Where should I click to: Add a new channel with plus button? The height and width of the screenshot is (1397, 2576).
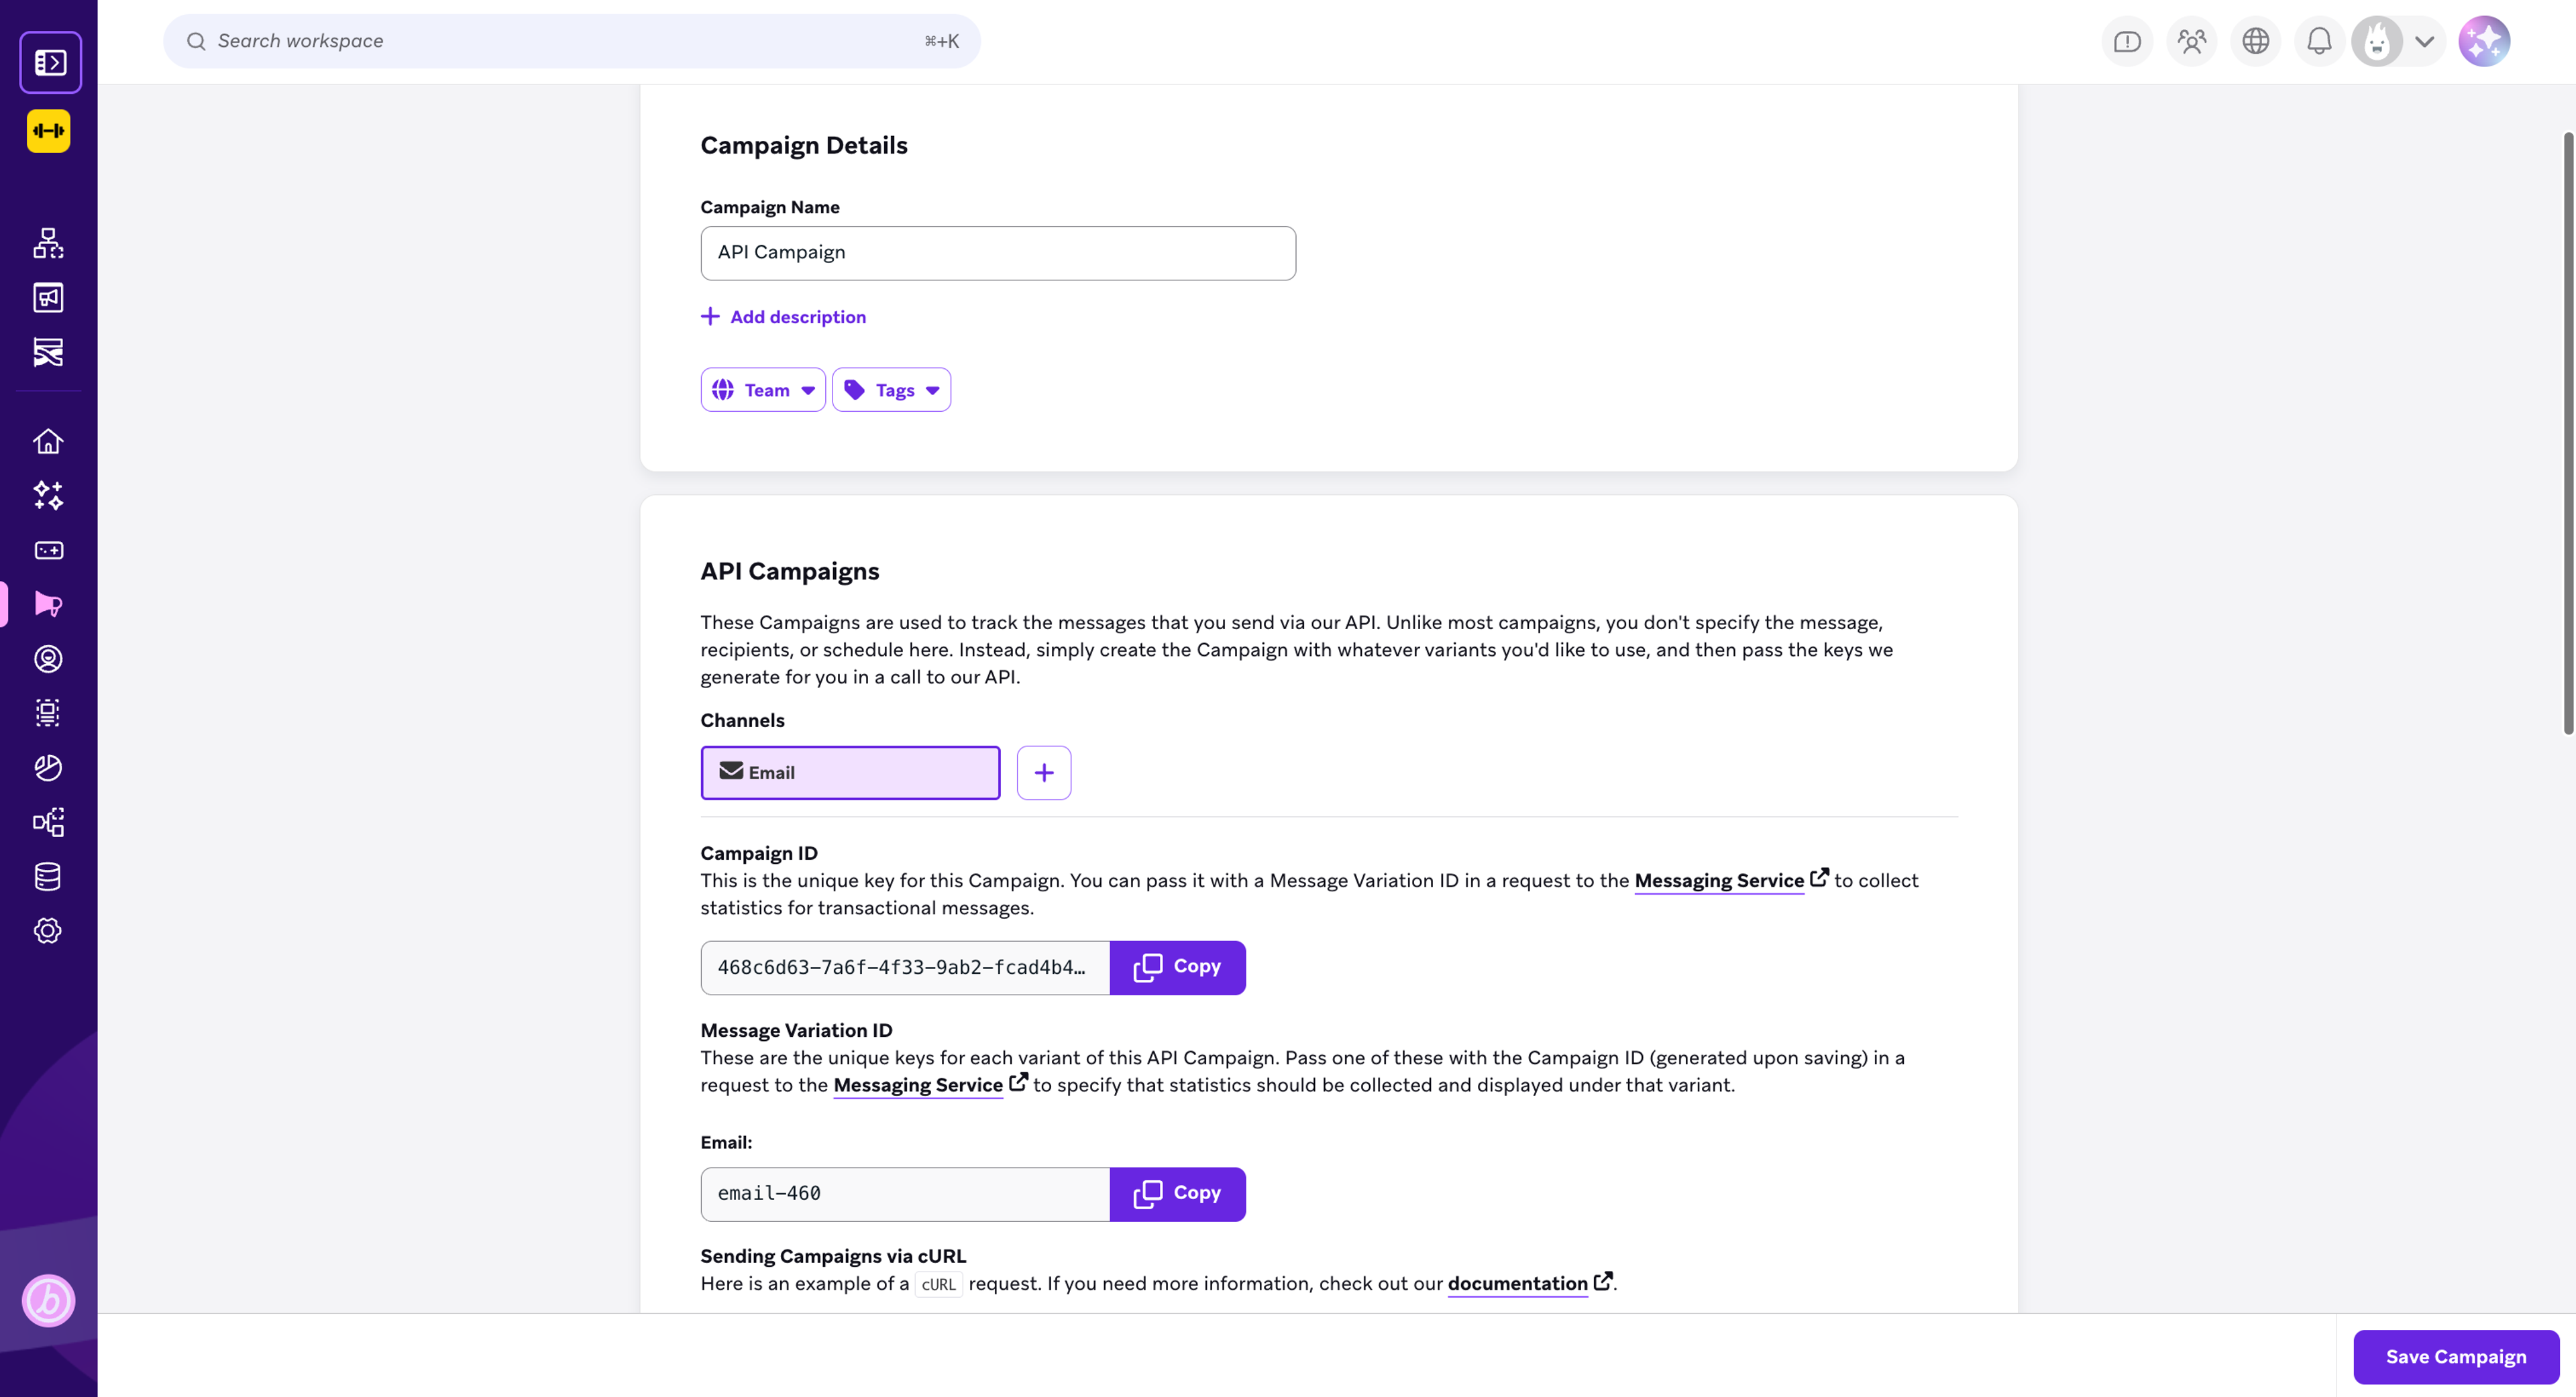tap(1043, 772)
